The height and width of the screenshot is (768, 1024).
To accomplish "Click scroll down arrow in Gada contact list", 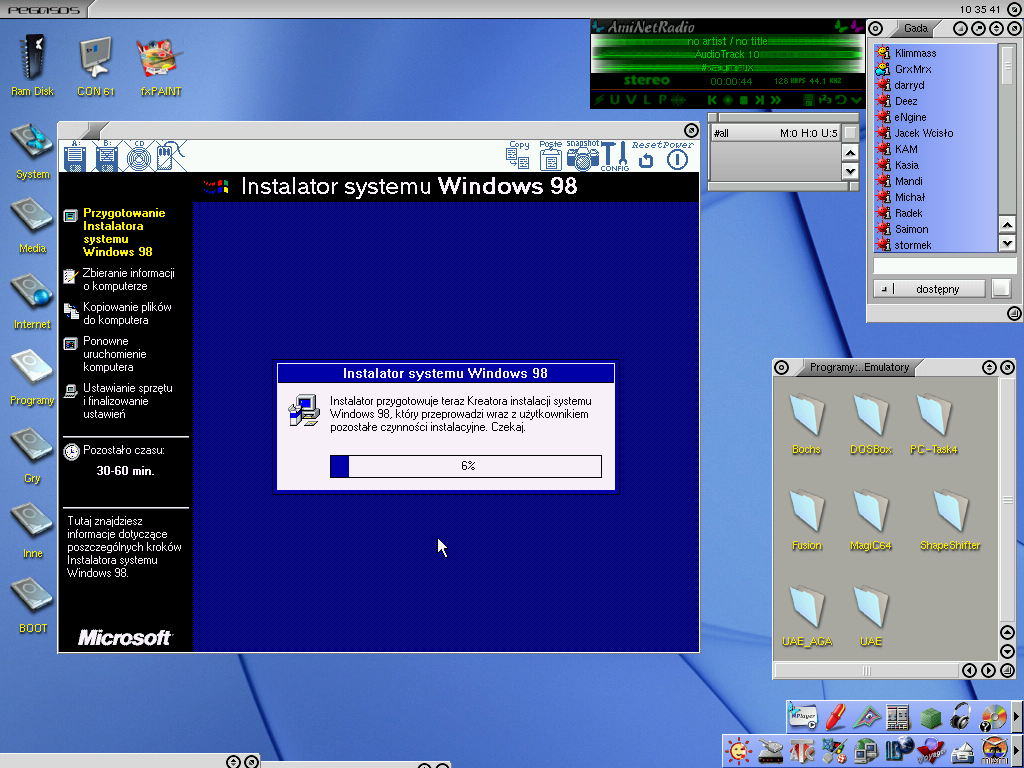I will pos(1007,244).
